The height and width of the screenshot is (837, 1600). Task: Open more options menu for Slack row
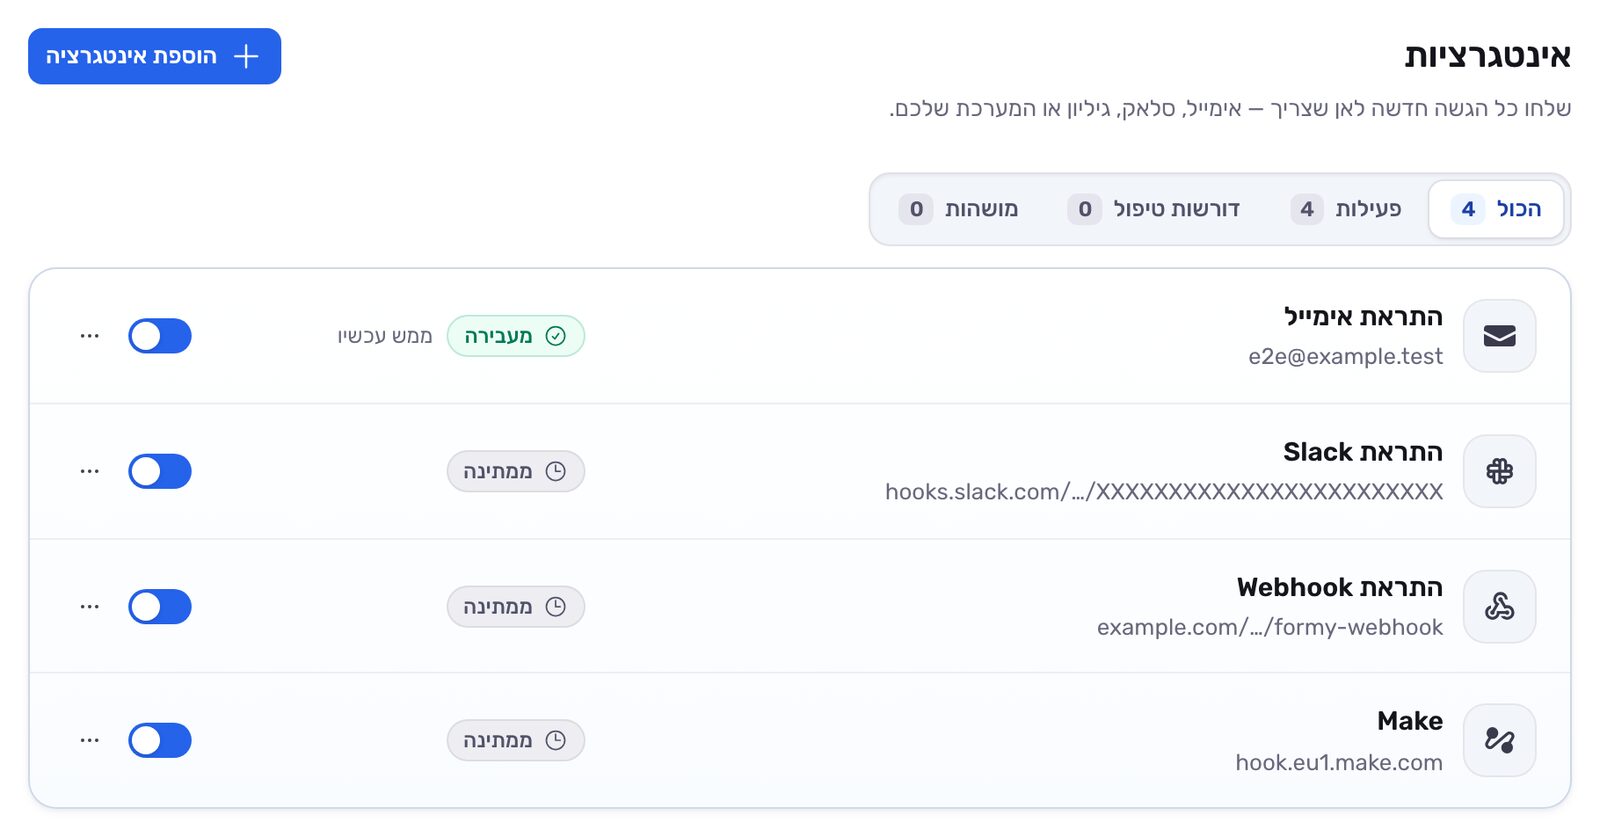coord(90,471)
